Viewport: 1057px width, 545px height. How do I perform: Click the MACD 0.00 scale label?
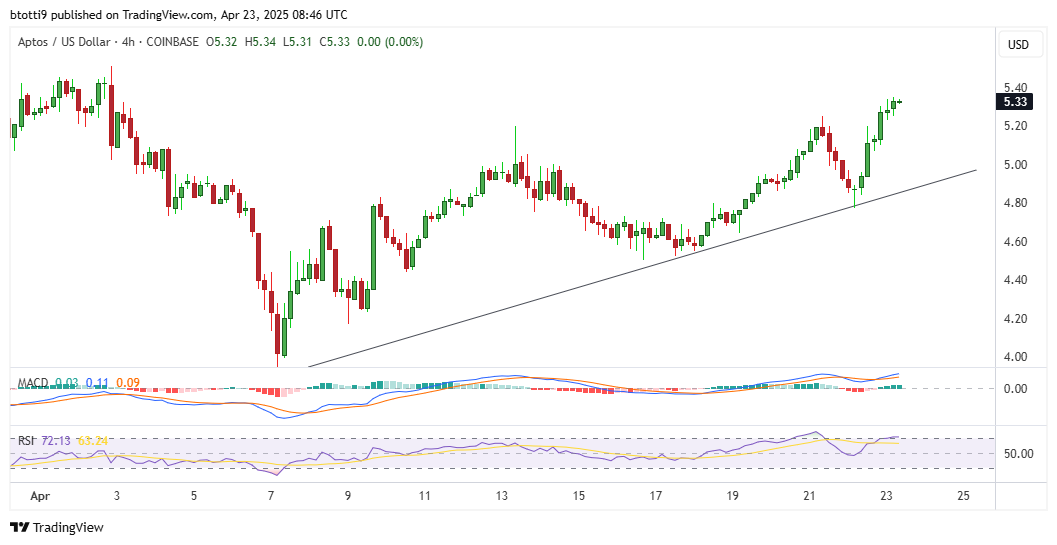click(x=1016, y=389)
